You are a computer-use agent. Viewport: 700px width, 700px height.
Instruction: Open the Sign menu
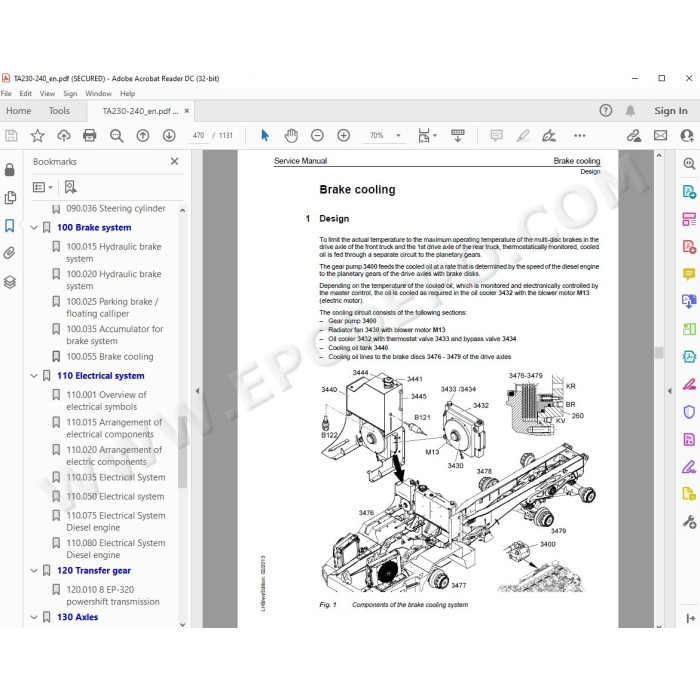click(70, 93)
